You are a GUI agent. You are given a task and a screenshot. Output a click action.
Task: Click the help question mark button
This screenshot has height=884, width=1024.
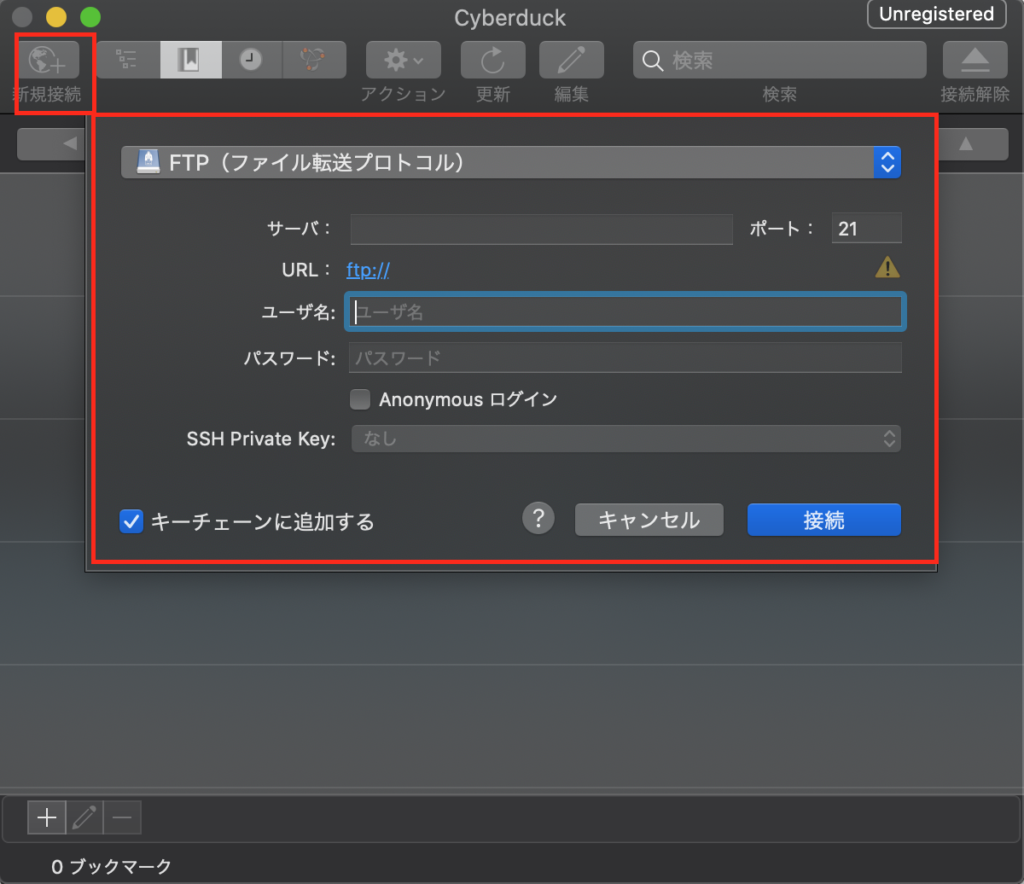pos(538,519)
